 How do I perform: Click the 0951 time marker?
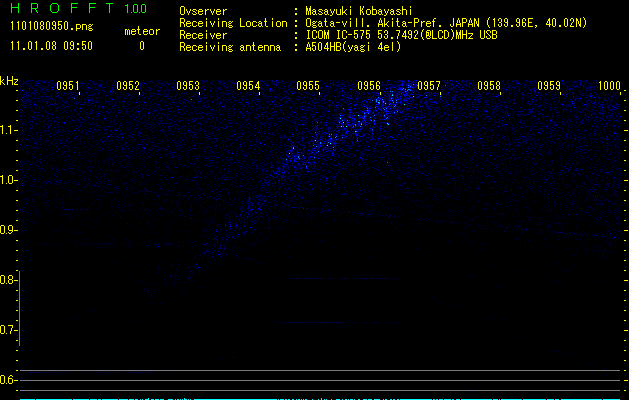click(68, 86)
